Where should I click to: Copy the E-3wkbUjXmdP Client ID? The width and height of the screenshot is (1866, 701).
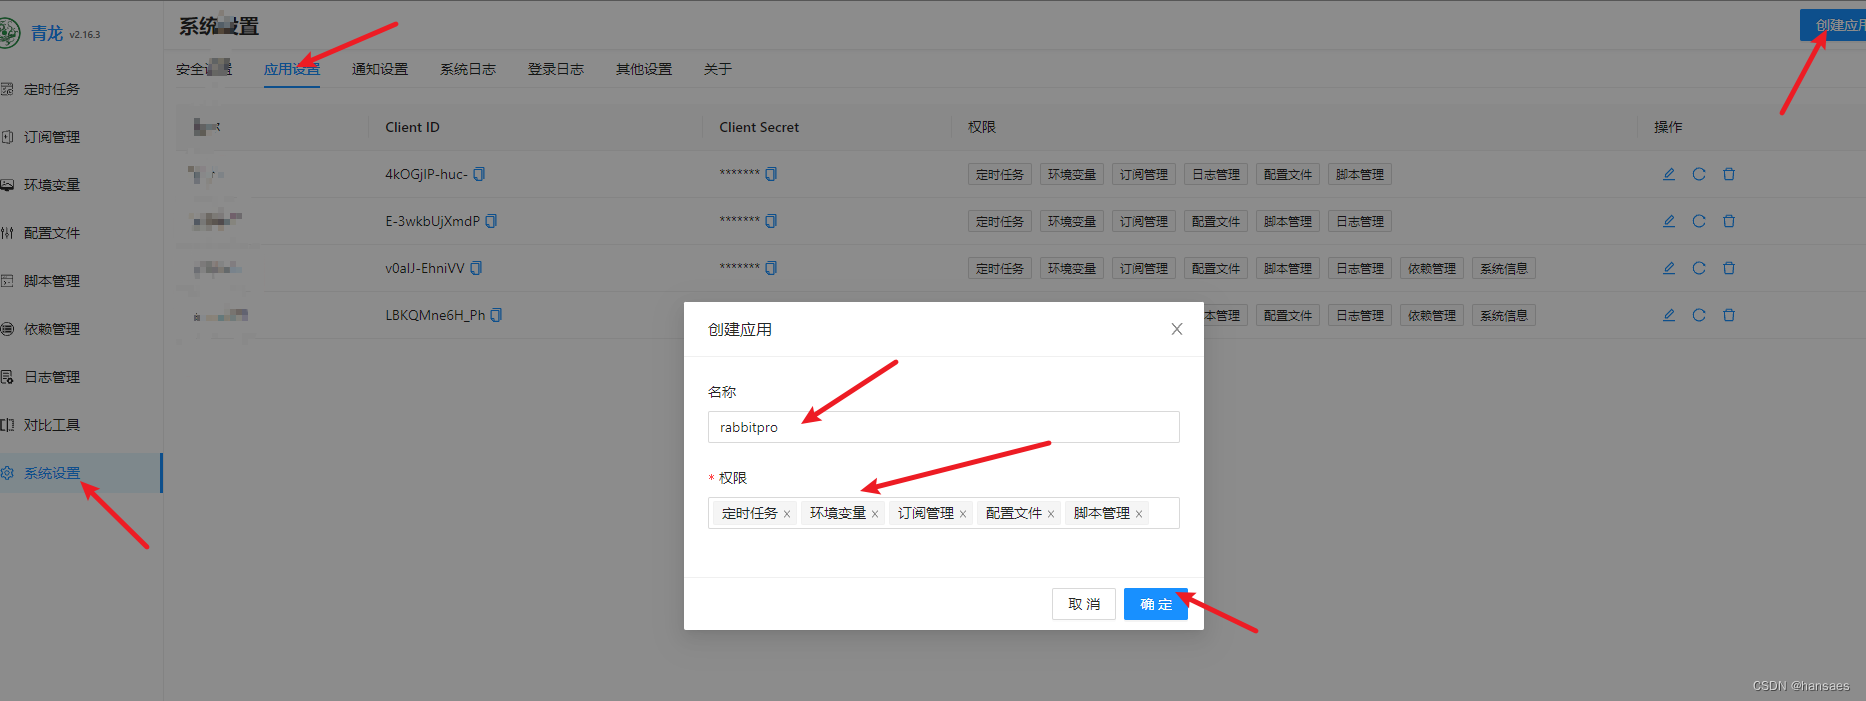click(x=491, y=221)
